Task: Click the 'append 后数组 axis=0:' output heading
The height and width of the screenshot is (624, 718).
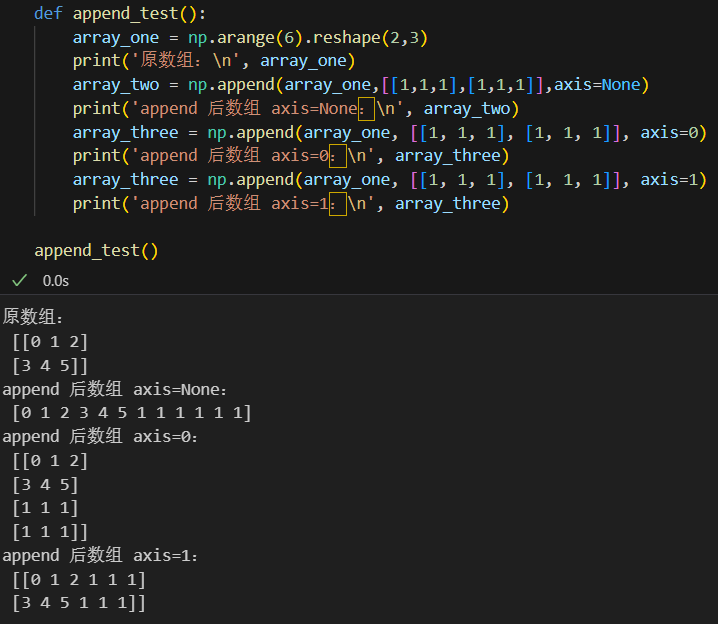Action: coord(100,436)
